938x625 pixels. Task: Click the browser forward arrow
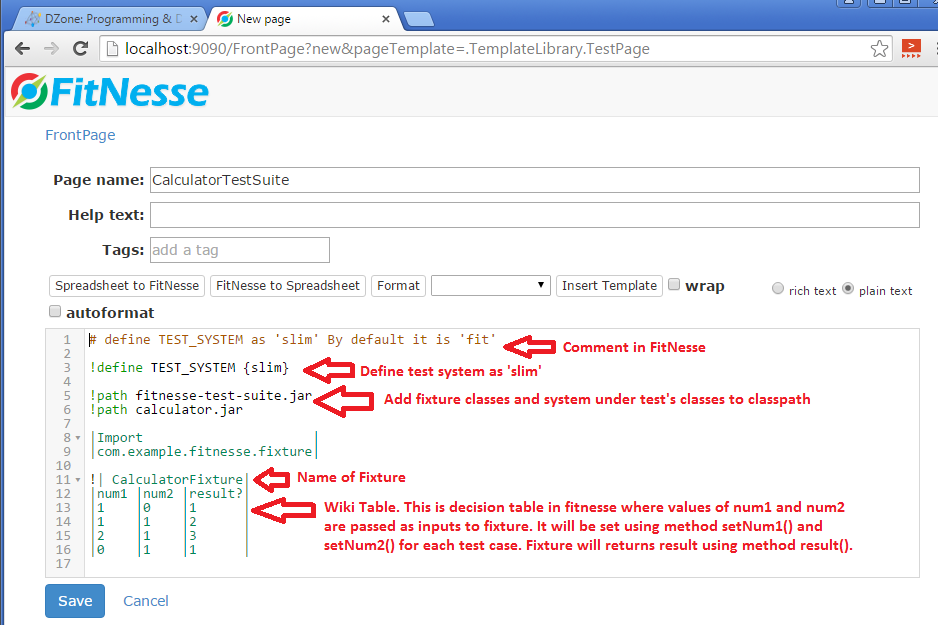51,49
